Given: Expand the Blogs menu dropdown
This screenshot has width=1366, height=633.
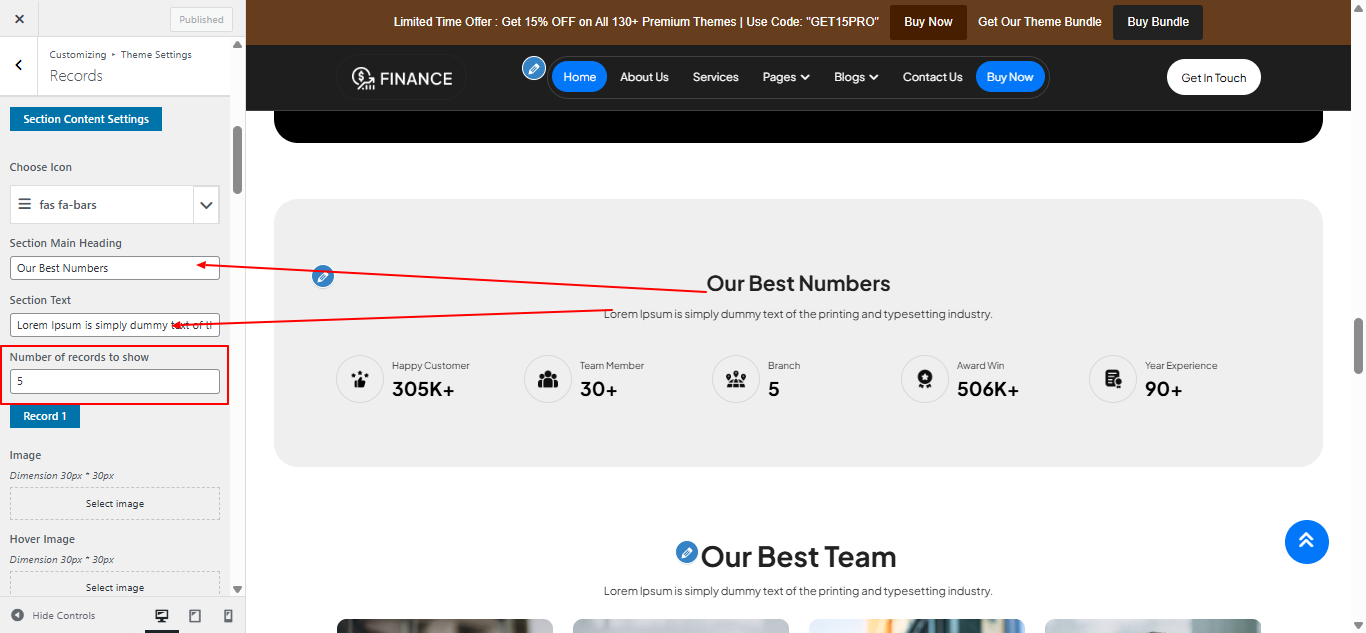Looking at the screenshot, I should [856, 77].
